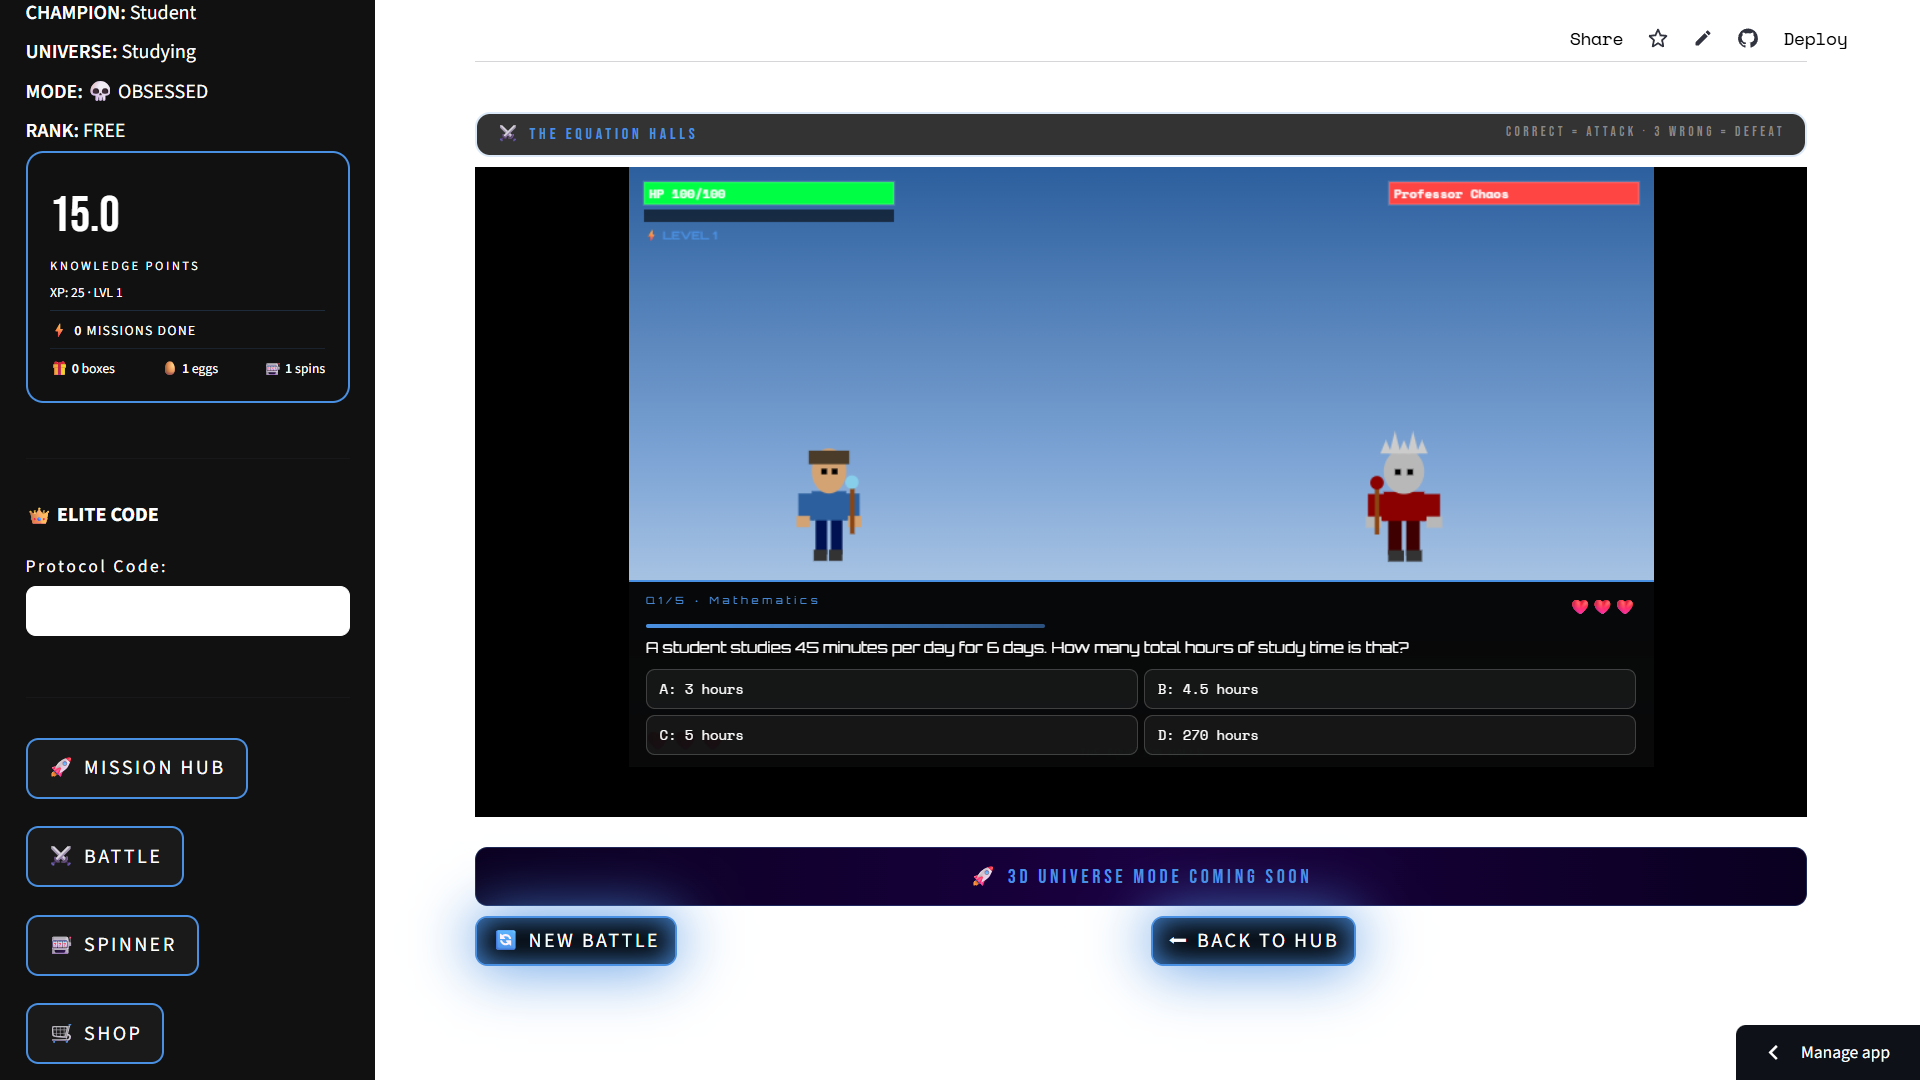Click the star favorite icon
The image size is (1920, 1080).
point(1658,39)
